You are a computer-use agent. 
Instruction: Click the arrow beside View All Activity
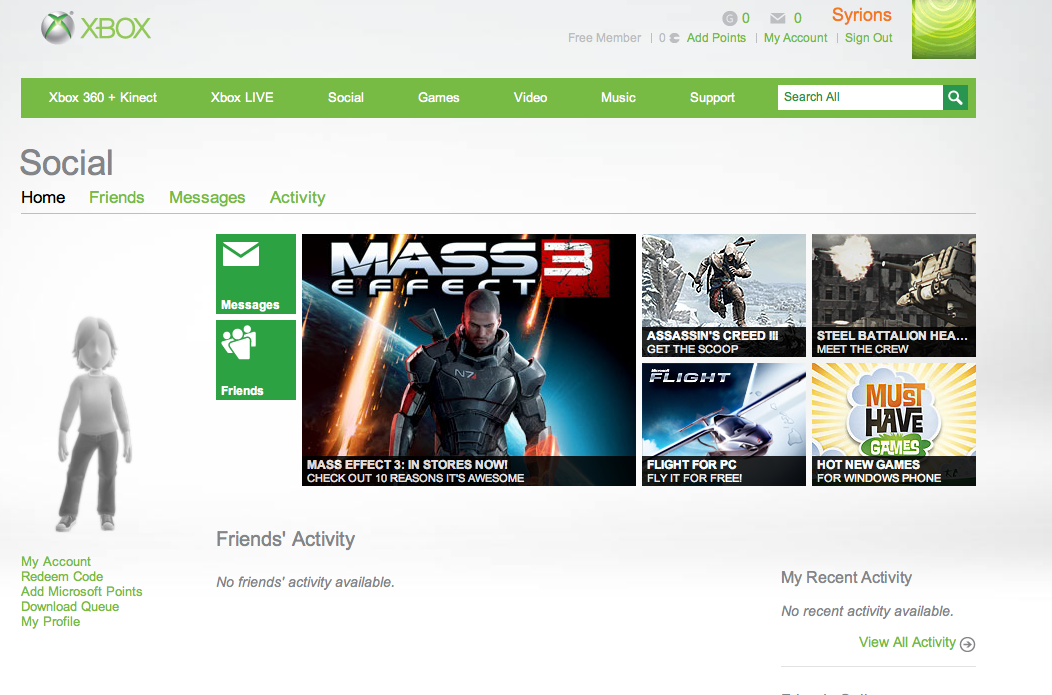(967, 644)
